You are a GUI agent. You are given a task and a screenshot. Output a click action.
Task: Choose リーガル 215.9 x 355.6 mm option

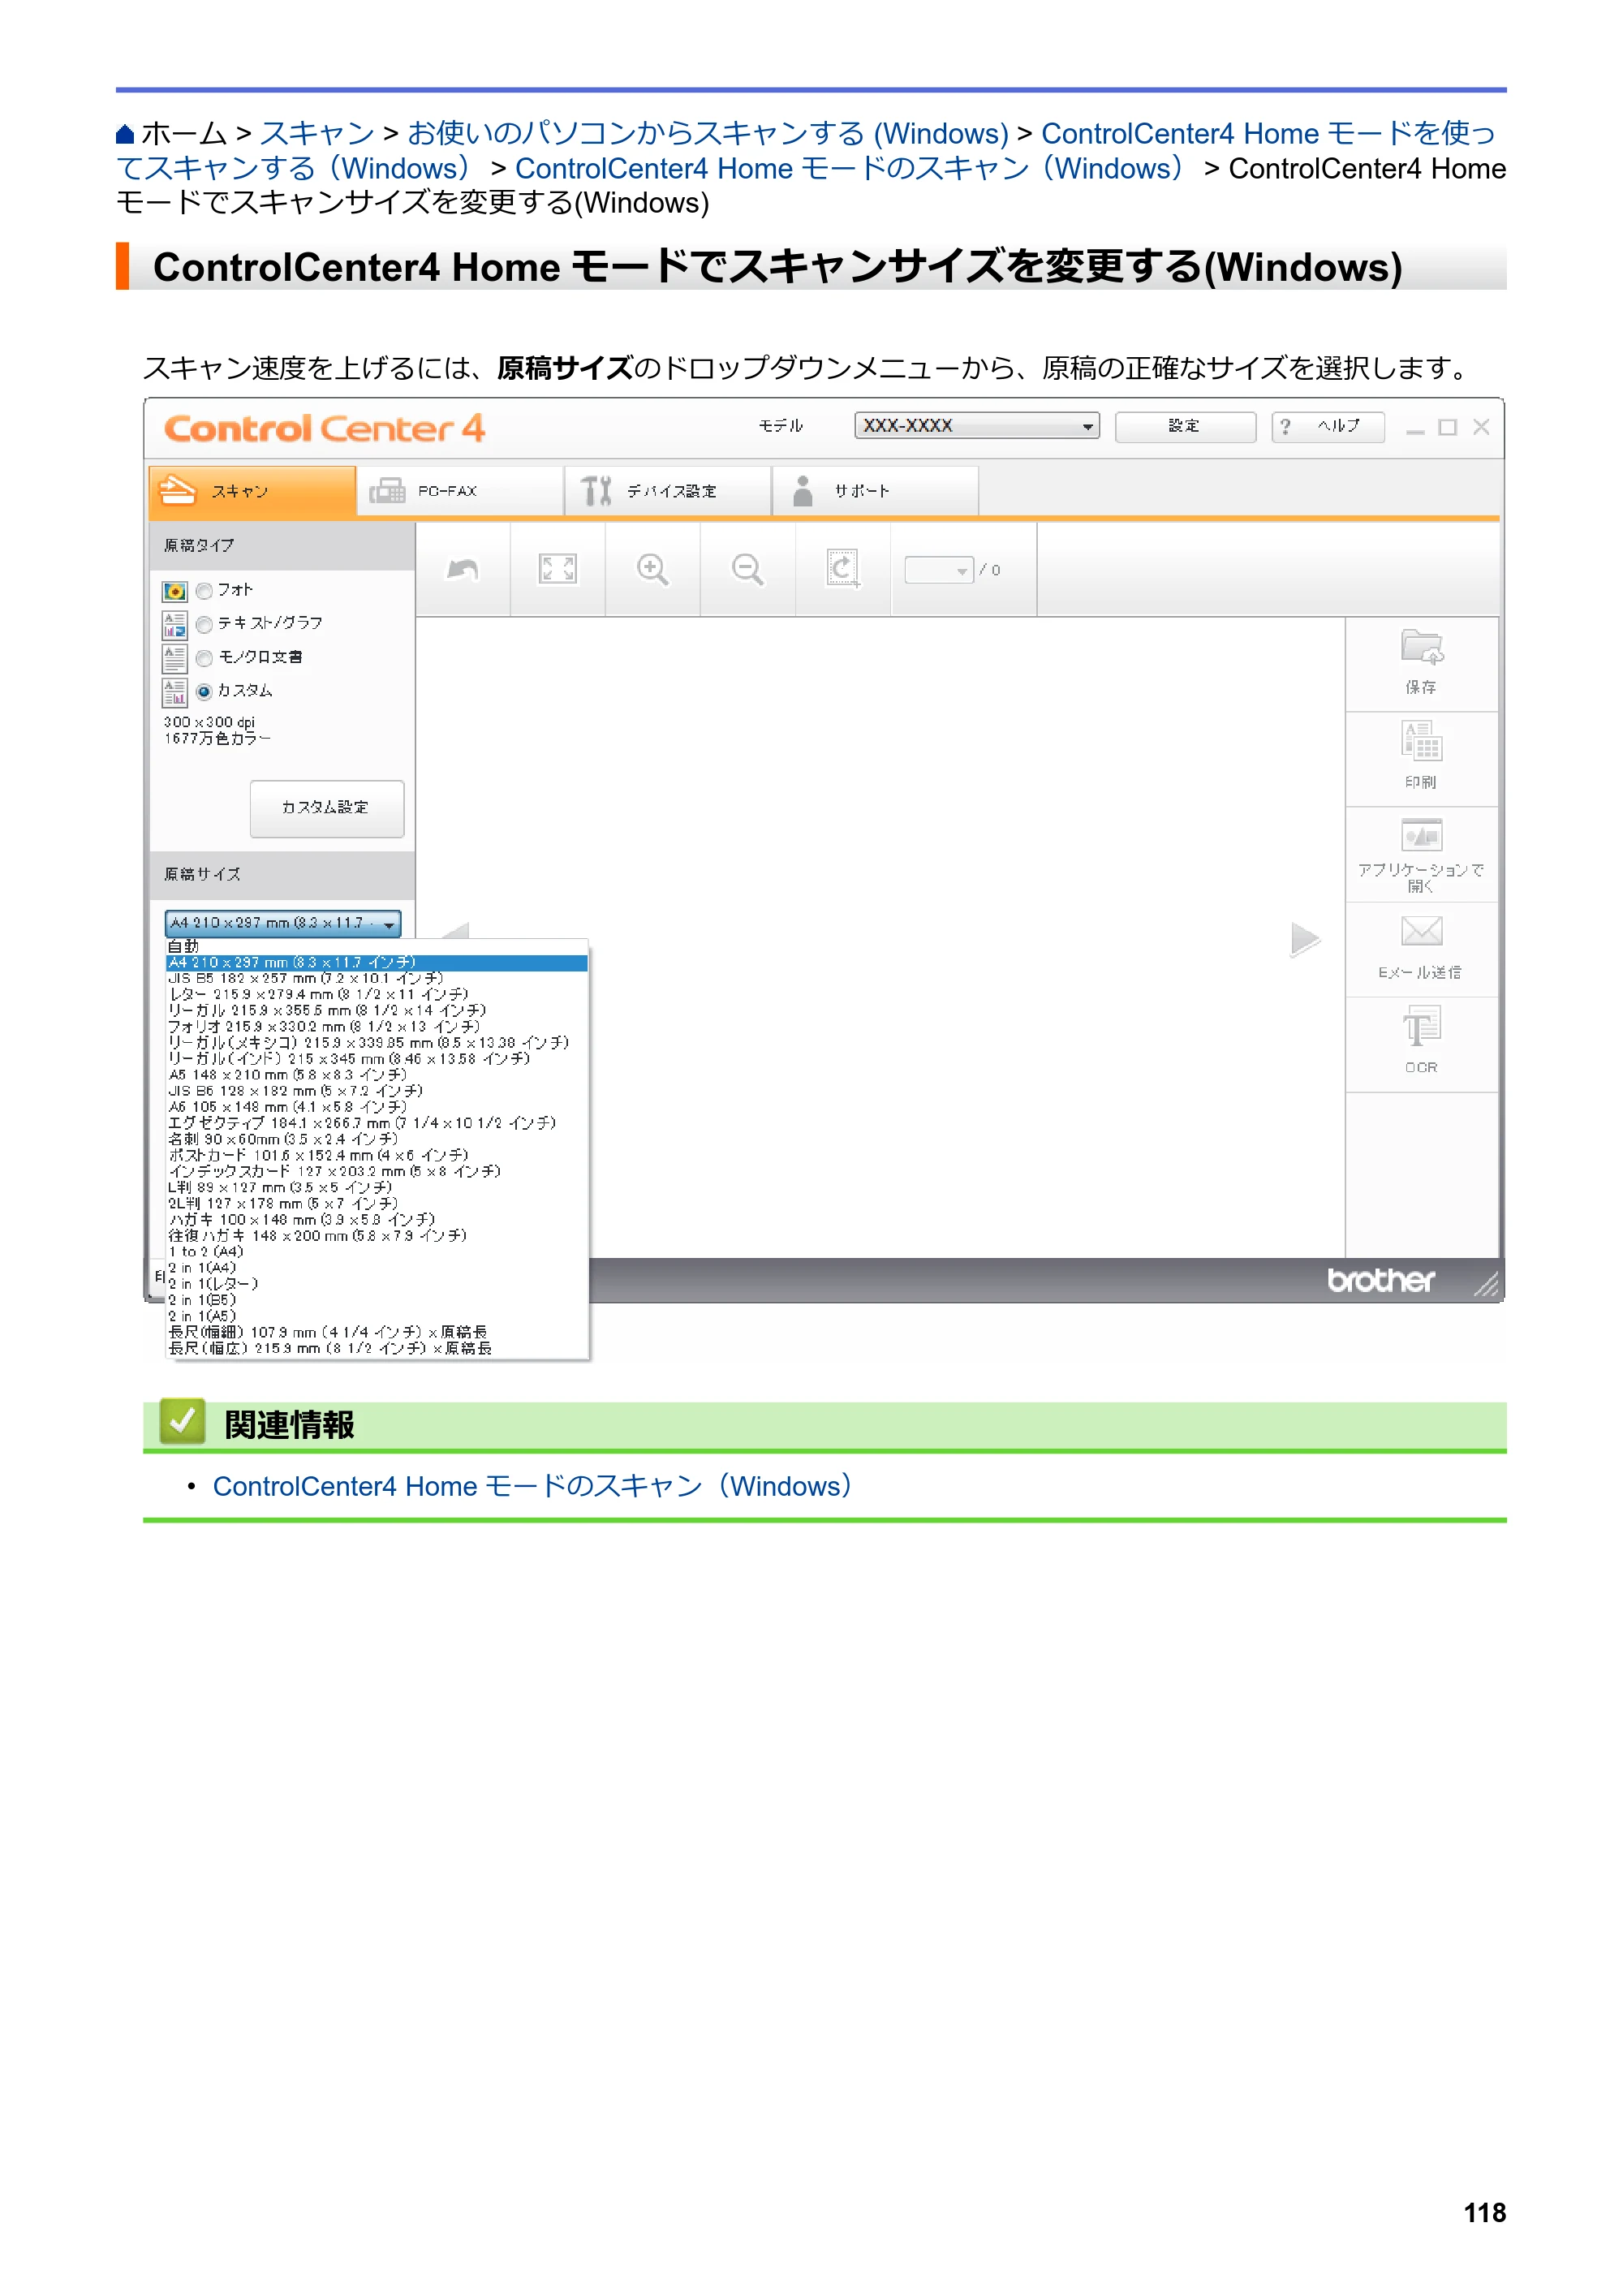point(376,1011)
